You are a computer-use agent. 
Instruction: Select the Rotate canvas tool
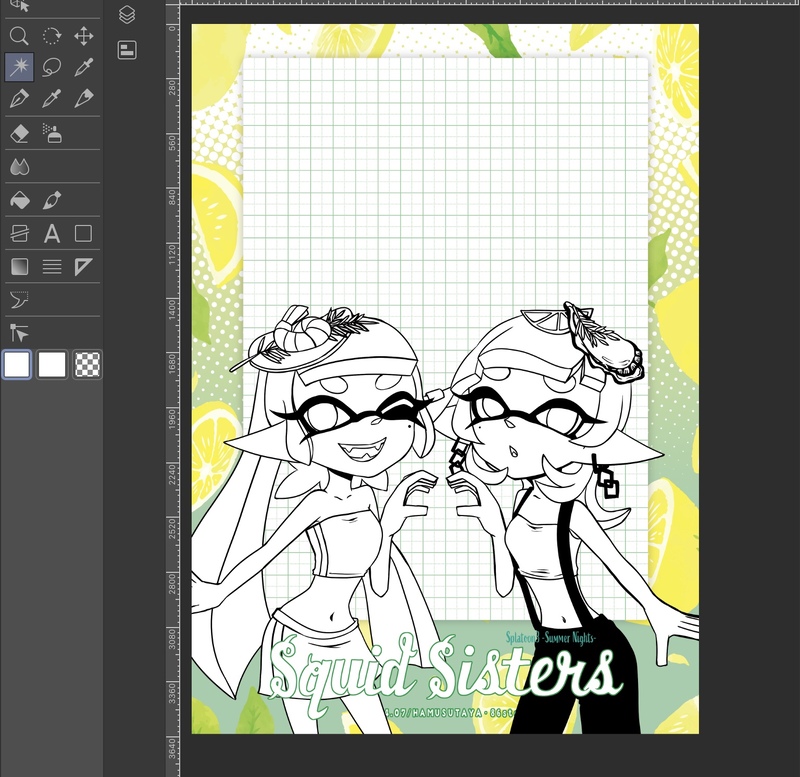tap(52, 36)
